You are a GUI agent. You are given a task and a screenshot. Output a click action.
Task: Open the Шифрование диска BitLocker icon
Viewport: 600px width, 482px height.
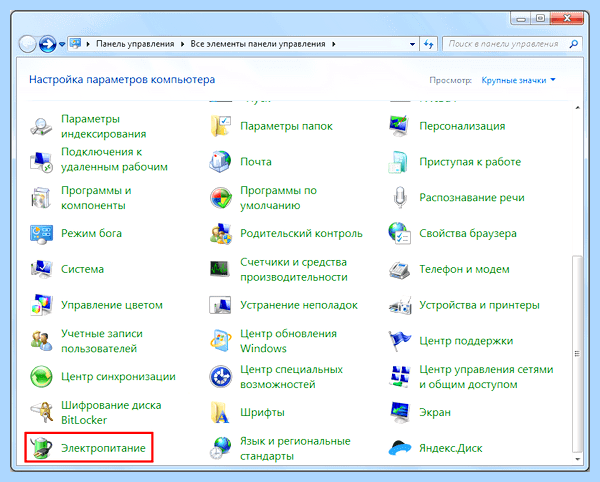(x=41, y=412)
